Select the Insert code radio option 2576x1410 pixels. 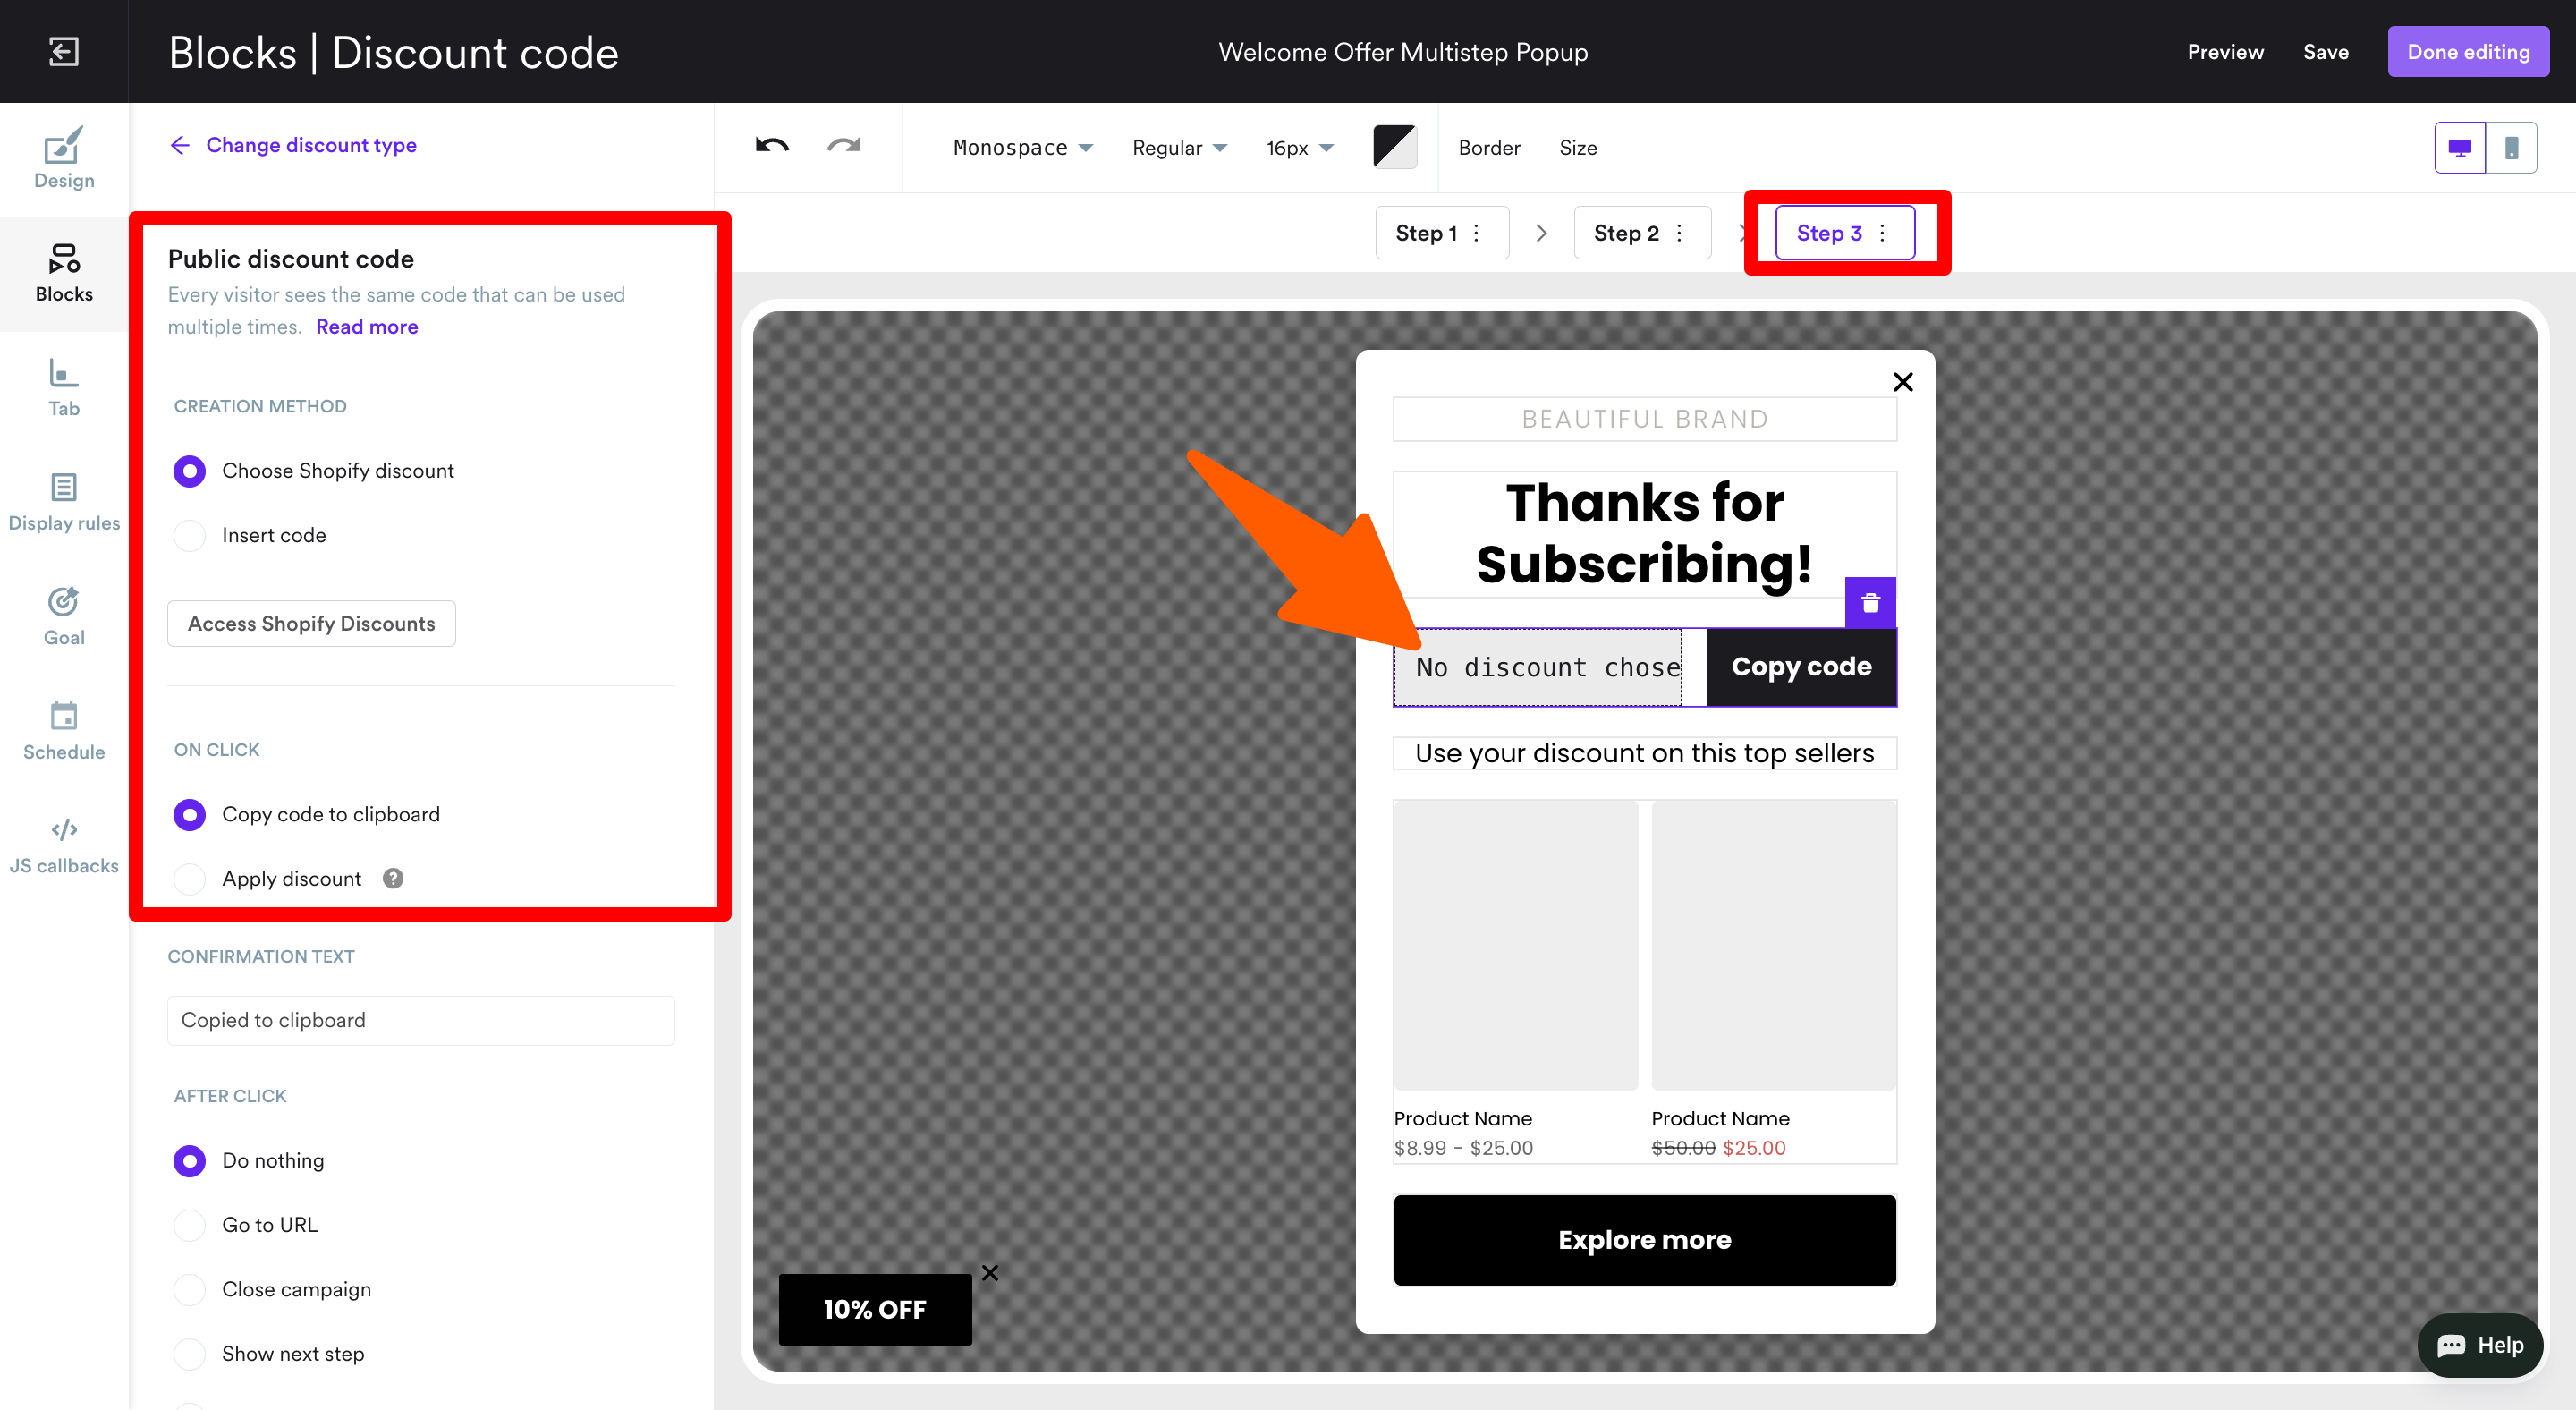pos(190,535)
